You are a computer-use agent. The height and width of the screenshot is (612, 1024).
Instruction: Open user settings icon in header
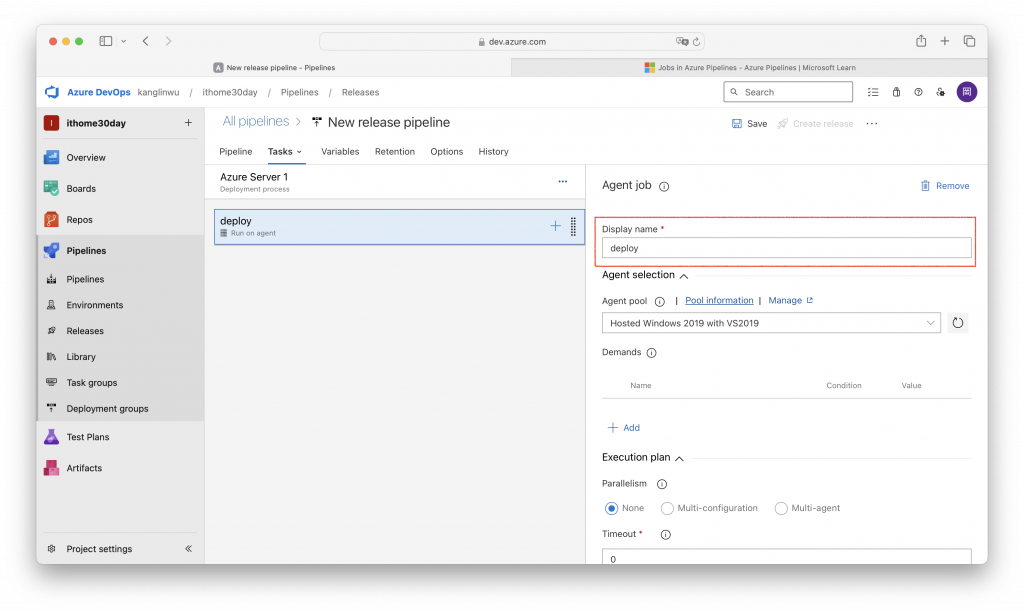coord(940,92)
